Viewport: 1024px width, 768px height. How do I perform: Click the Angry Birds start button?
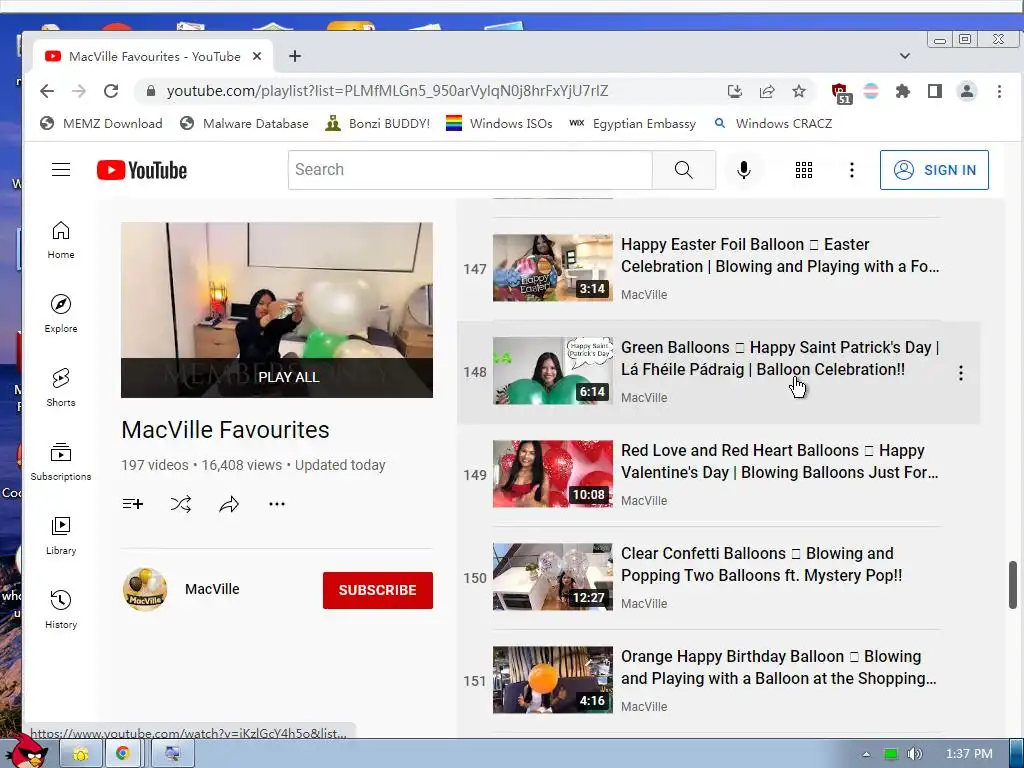tap(27, 751)
